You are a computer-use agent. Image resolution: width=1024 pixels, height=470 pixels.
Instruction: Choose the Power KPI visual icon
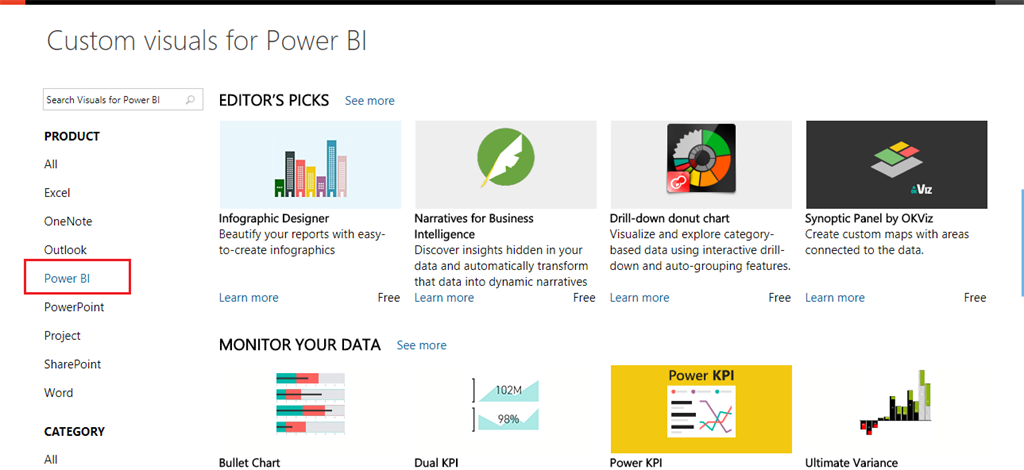[701, 408]
